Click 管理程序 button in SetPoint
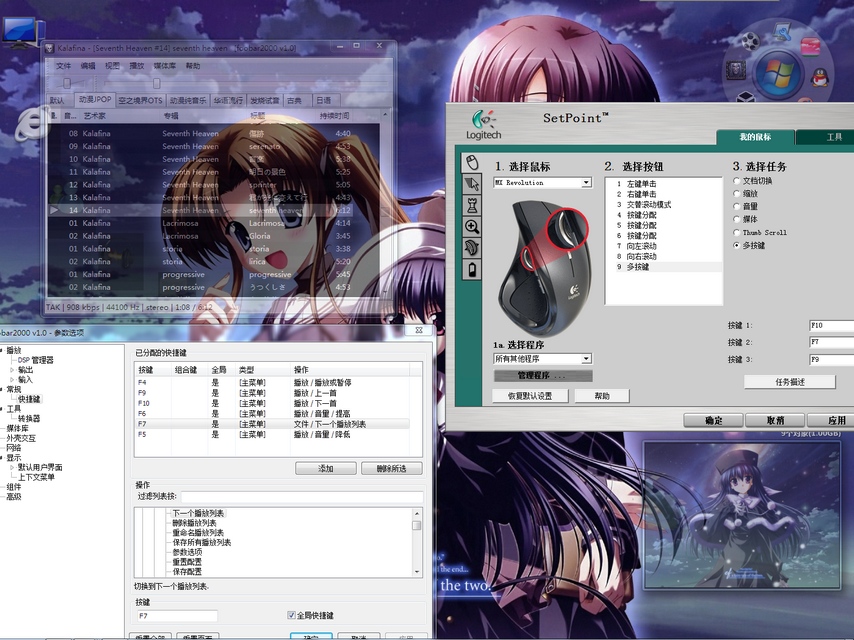 tap(542, 375)
